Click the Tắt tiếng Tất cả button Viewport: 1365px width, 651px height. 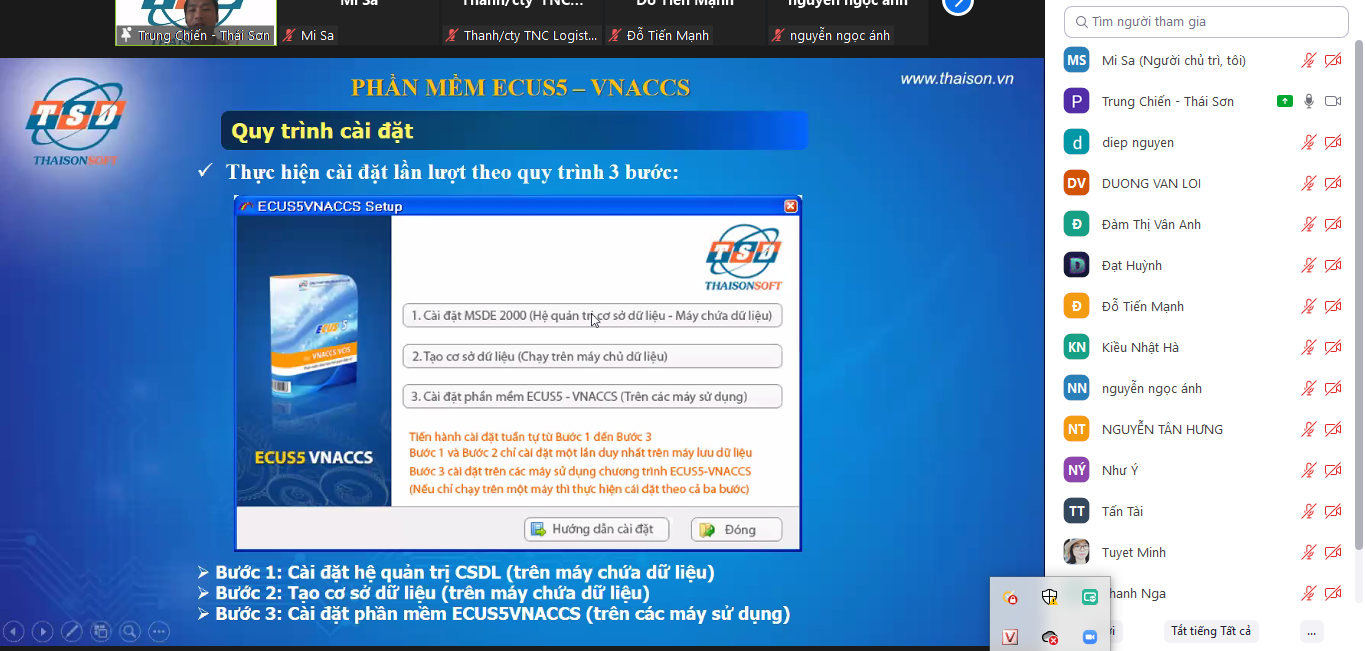[1211, 631]
